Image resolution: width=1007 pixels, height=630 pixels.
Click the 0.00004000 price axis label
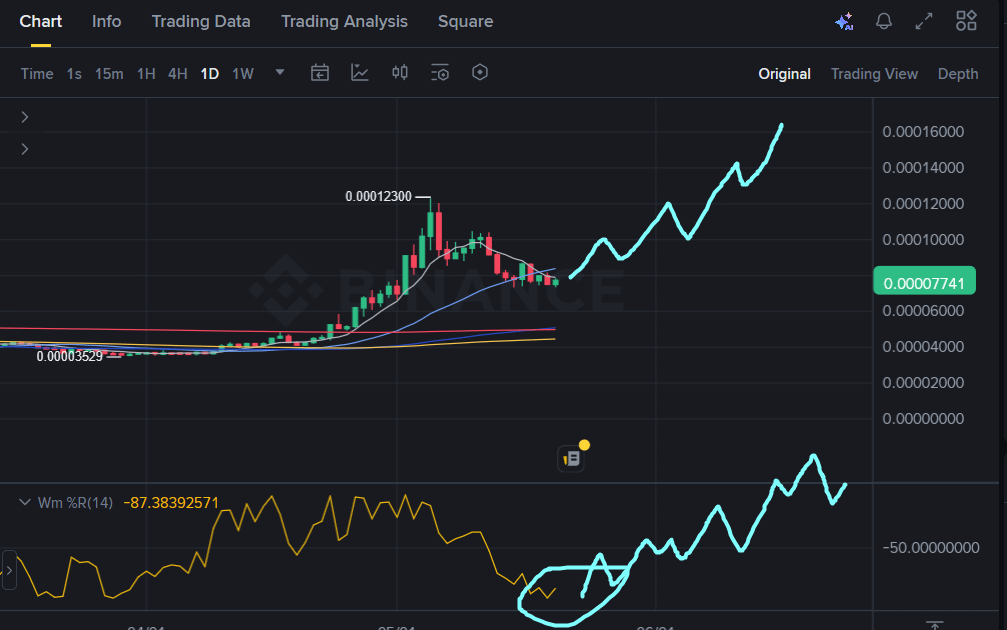(x=923, y=347)
